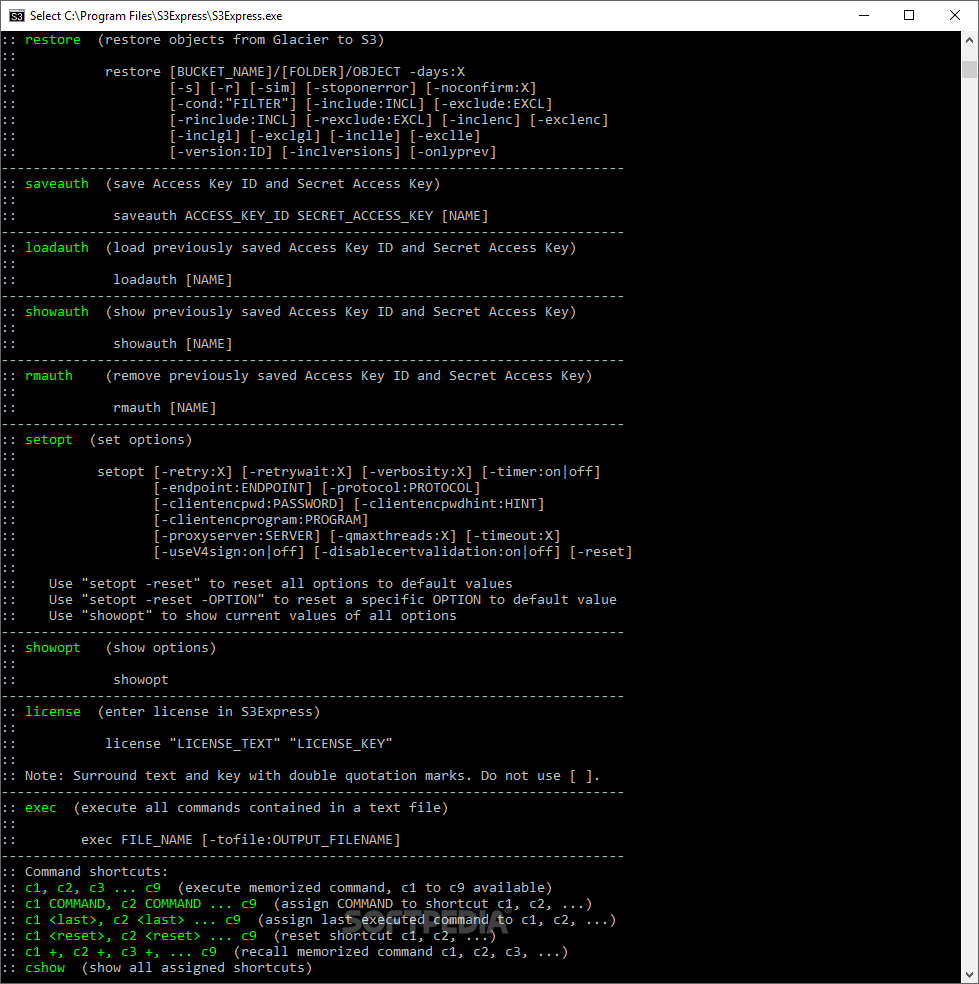
Task: Click the '[-endpoint:ENDPOINT]' option text
Action: click(x=233, y=488)
